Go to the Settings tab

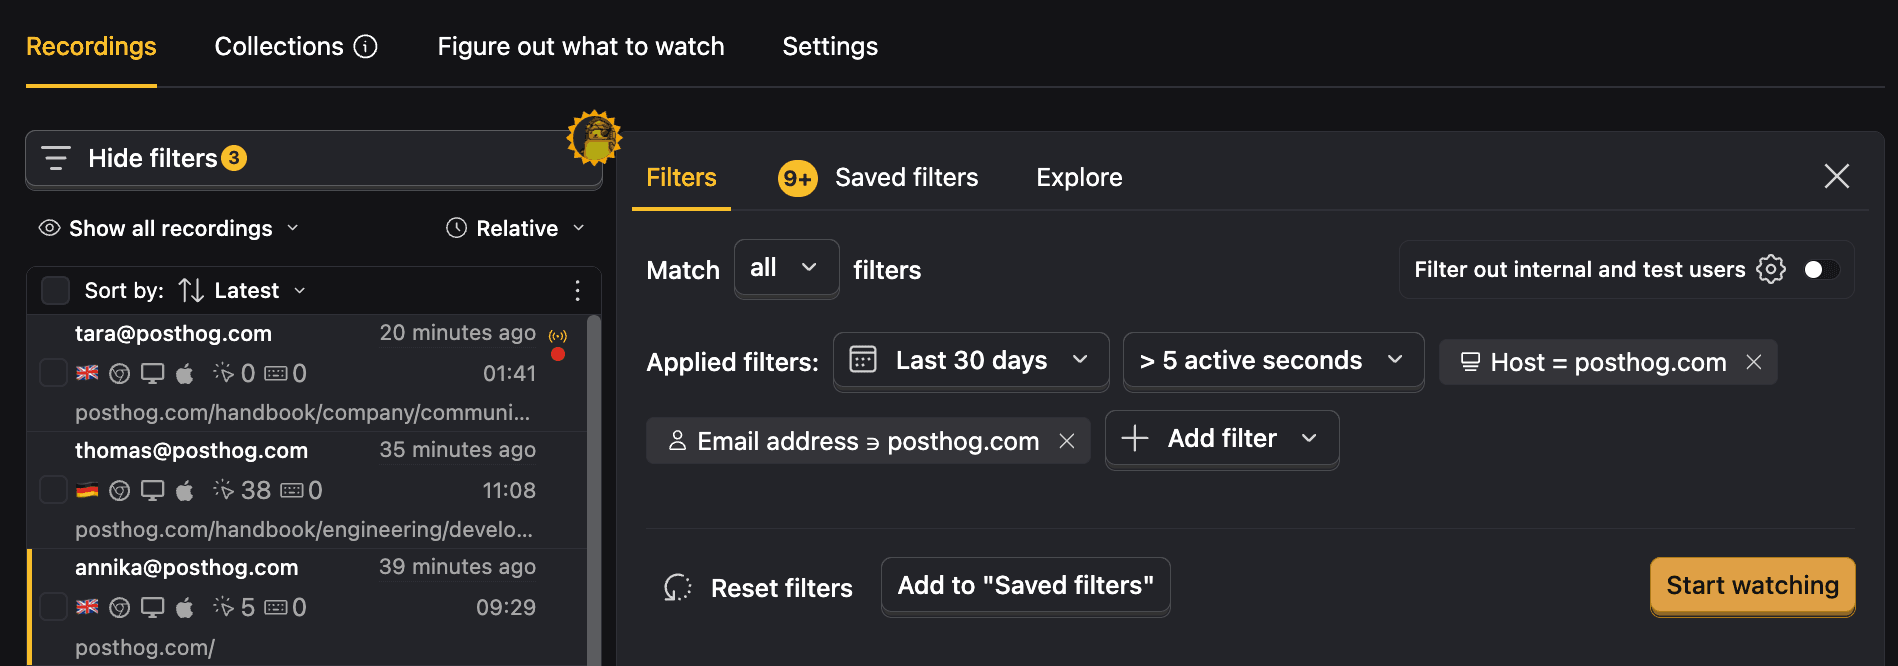click(x=830, y=46)
